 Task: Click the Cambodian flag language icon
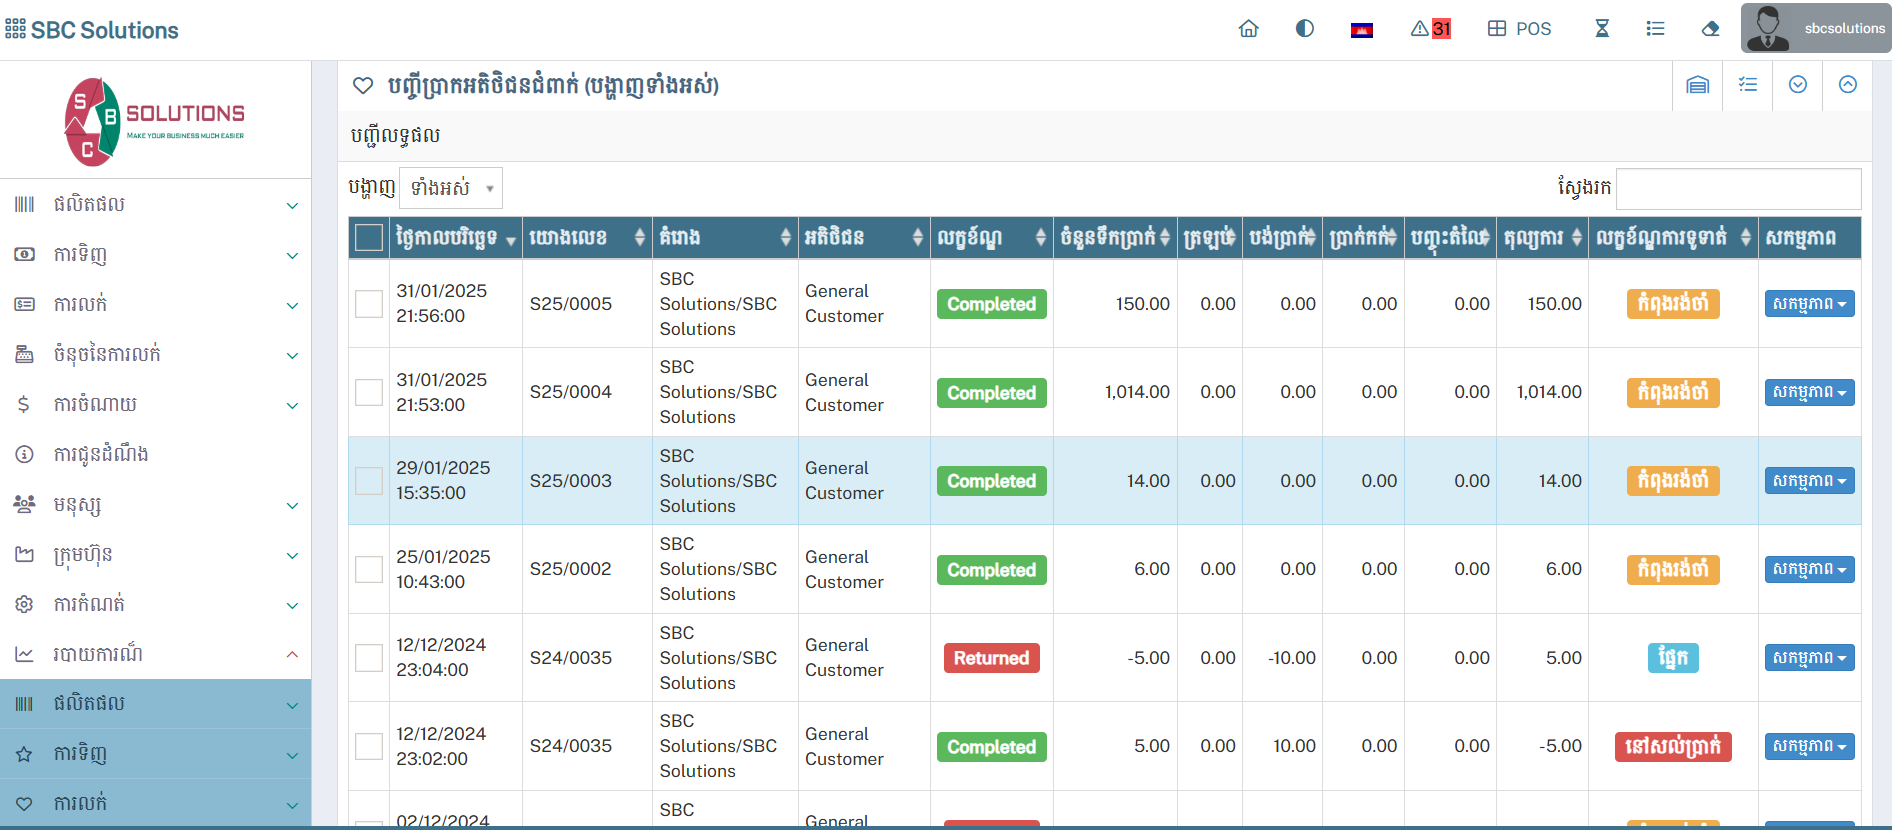[x=1361, y=30]
